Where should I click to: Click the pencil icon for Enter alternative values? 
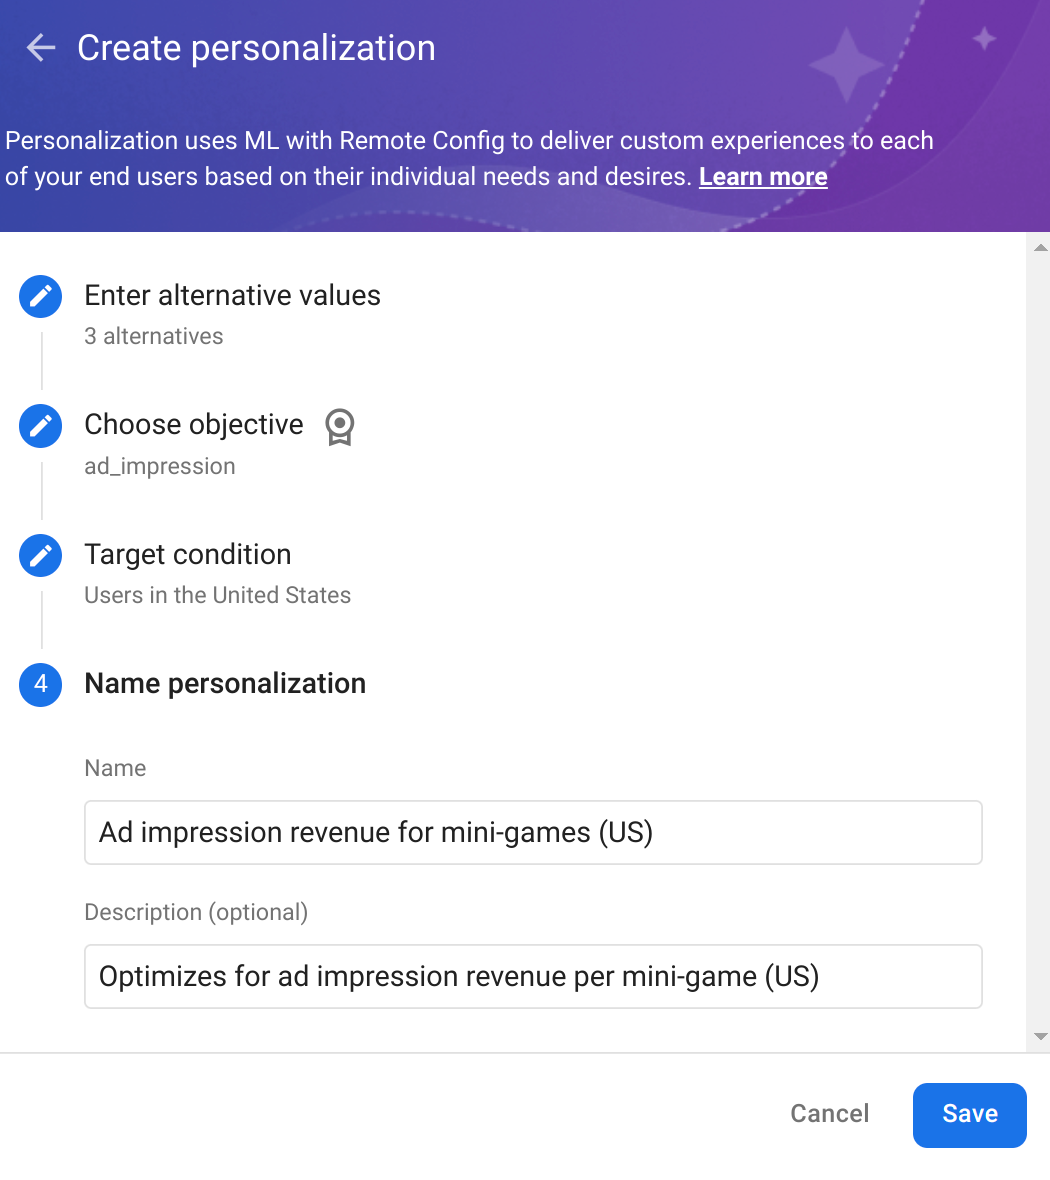click(40, 296)
